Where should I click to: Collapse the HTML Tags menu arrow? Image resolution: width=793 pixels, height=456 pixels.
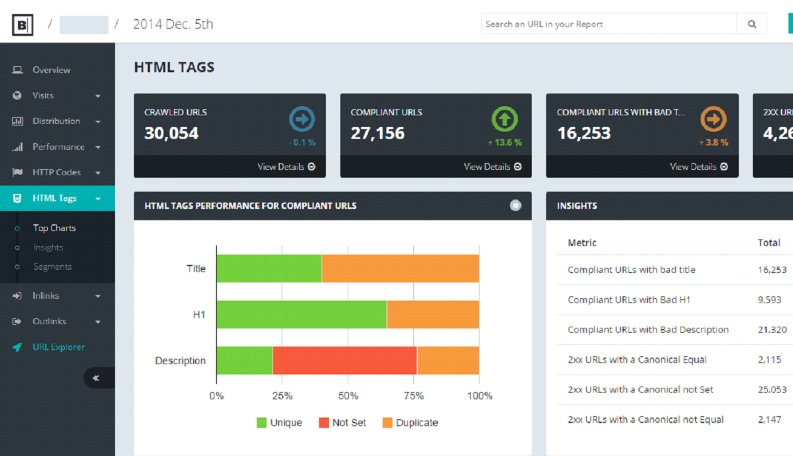(98, 199)
